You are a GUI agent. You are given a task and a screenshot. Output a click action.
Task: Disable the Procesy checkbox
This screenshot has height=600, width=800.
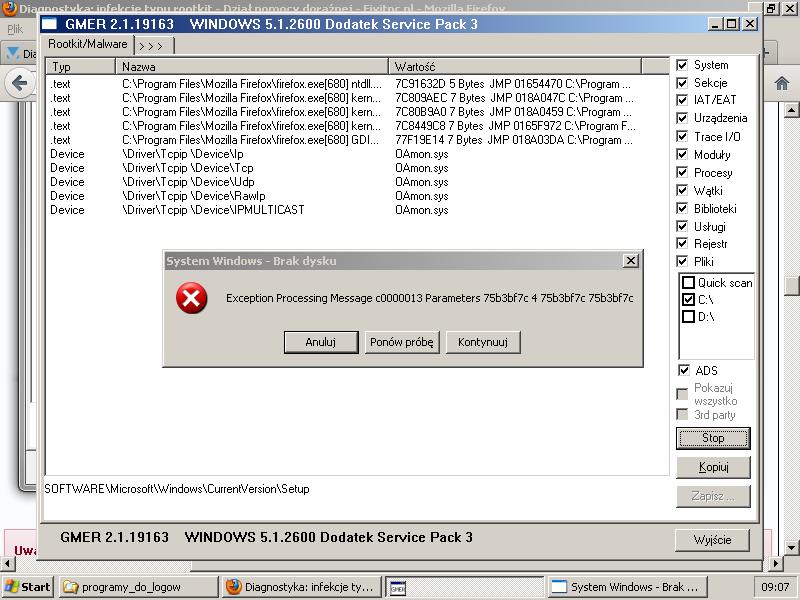click(682, 172)
